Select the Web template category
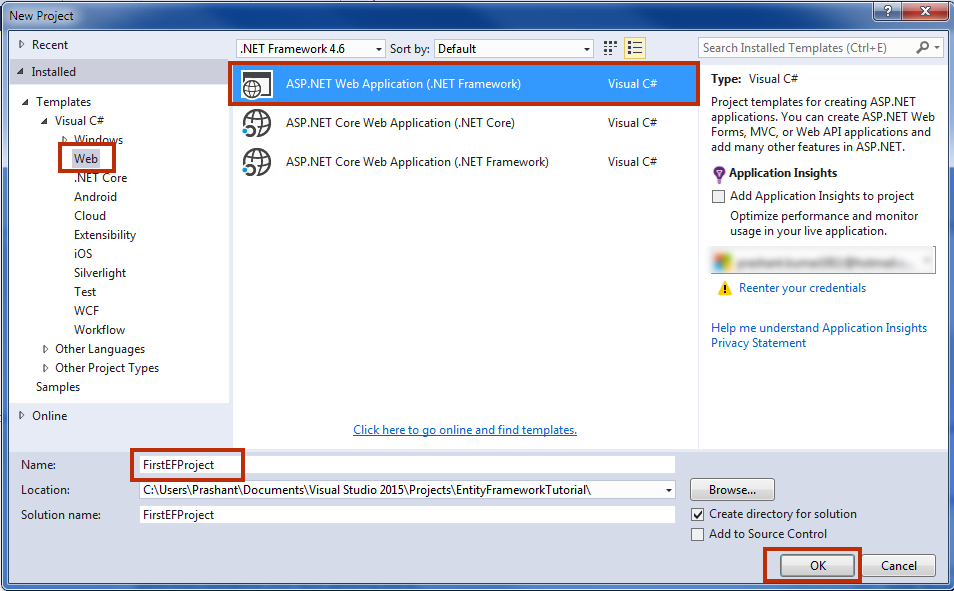The image size is (954, 591). 86,159
